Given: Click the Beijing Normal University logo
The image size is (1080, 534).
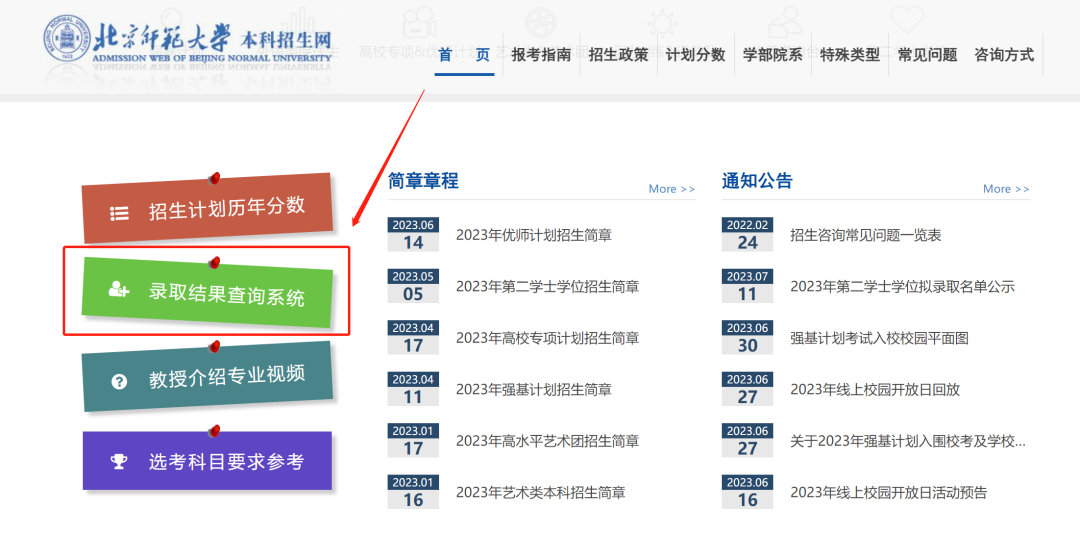Looking at the screenshot, I should tap(189, 41).
